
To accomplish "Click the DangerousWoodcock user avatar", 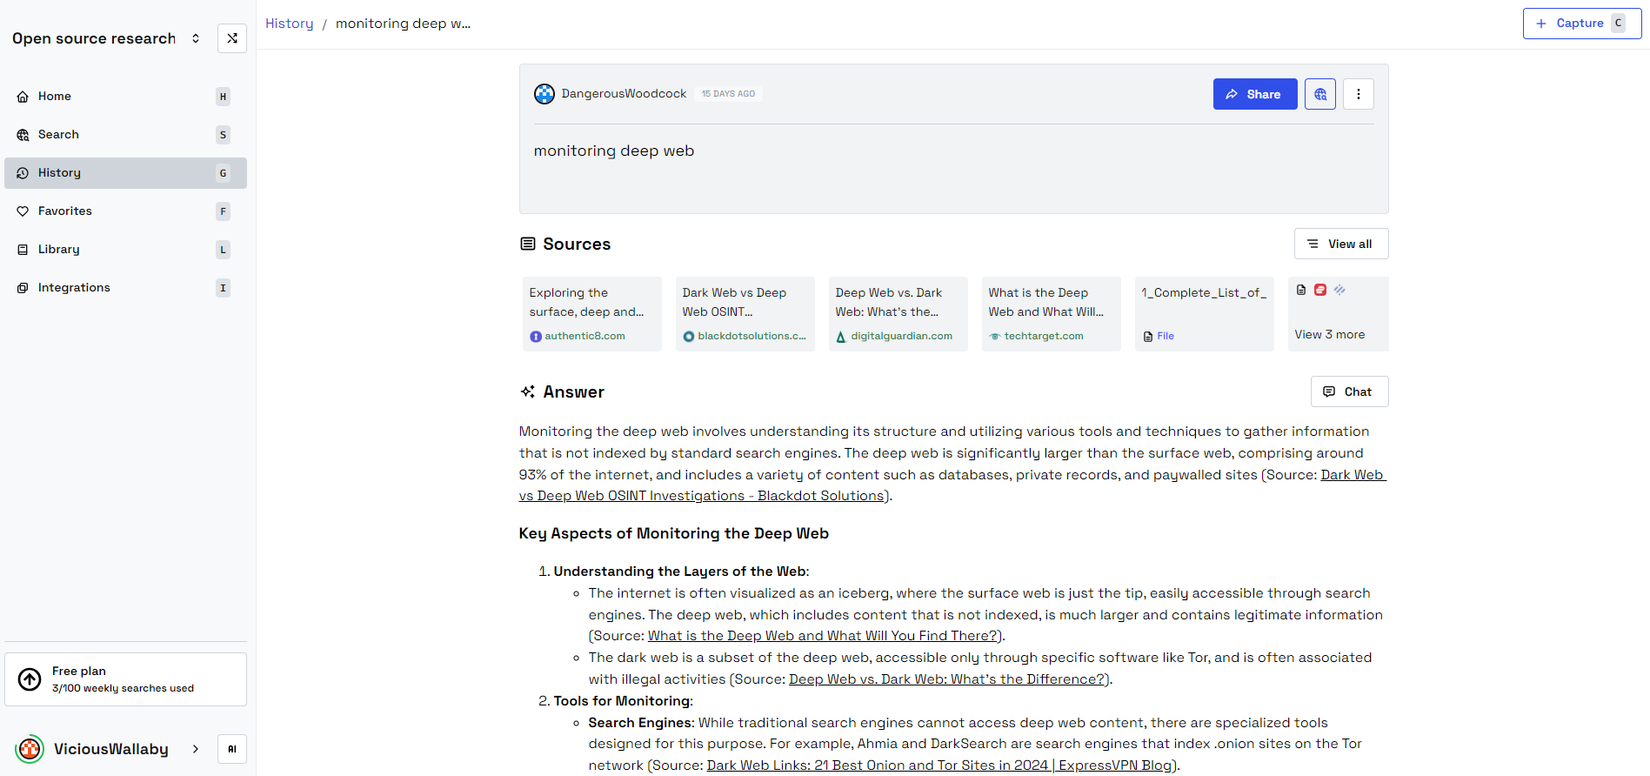I will coord(544,94).
